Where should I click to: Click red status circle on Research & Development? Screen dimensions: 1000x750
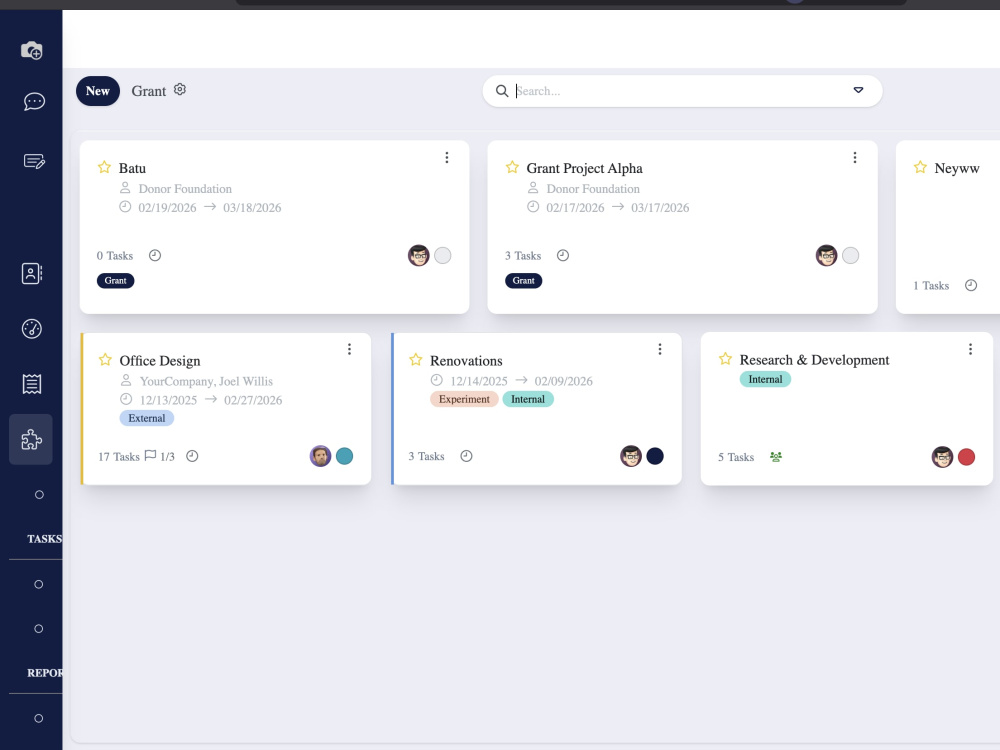point(966,457)
